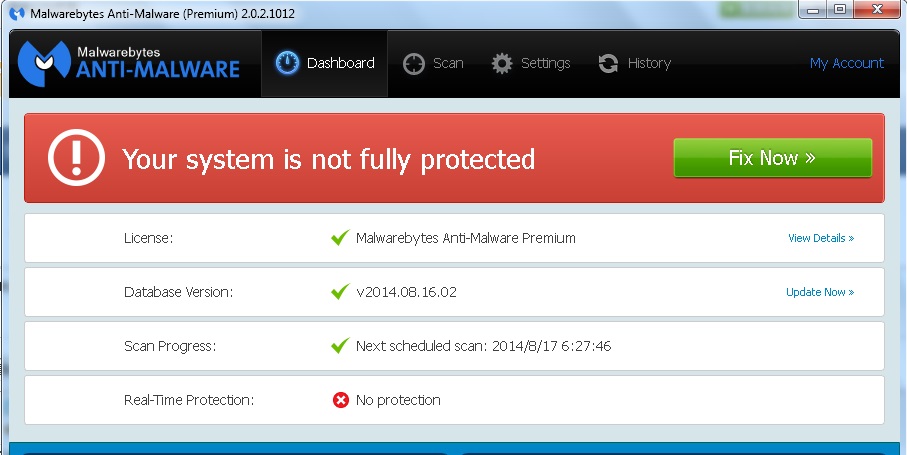Open the Scan tab
This screenshot has width=907, height=455.
[x=434, y=63]
